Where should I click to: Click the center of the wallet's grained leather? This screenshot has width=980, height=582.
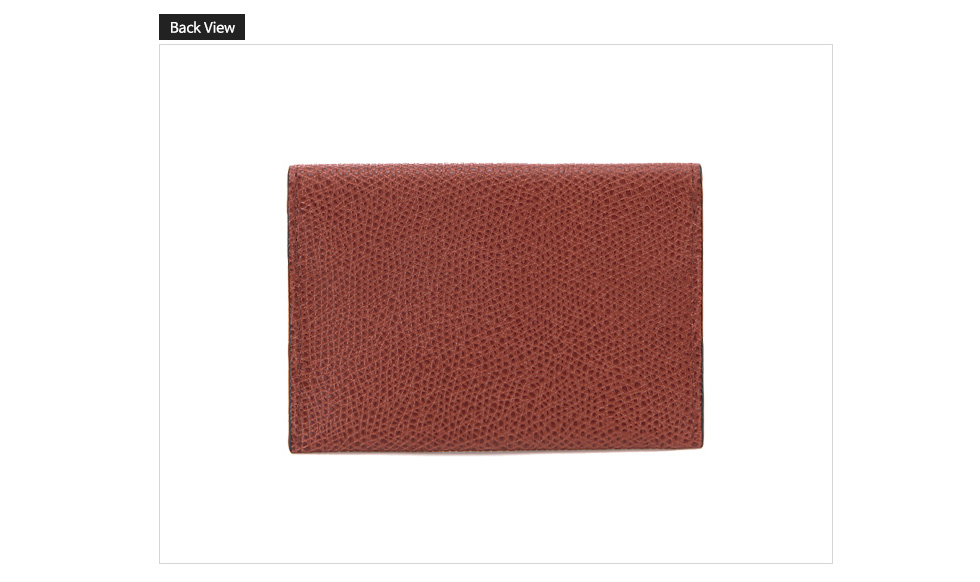pyautogui.click(x=496, y=308)
